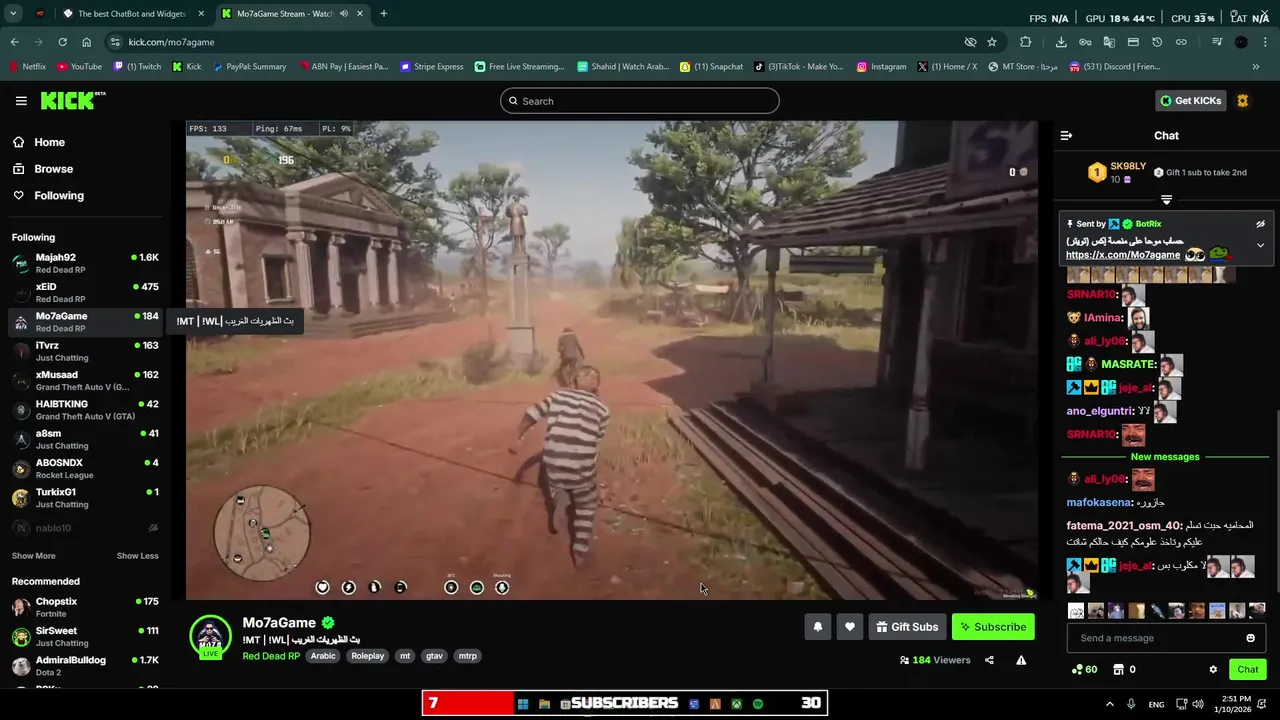
Task: Open browser downloads icon
Action: click(x=1061, y=42)
